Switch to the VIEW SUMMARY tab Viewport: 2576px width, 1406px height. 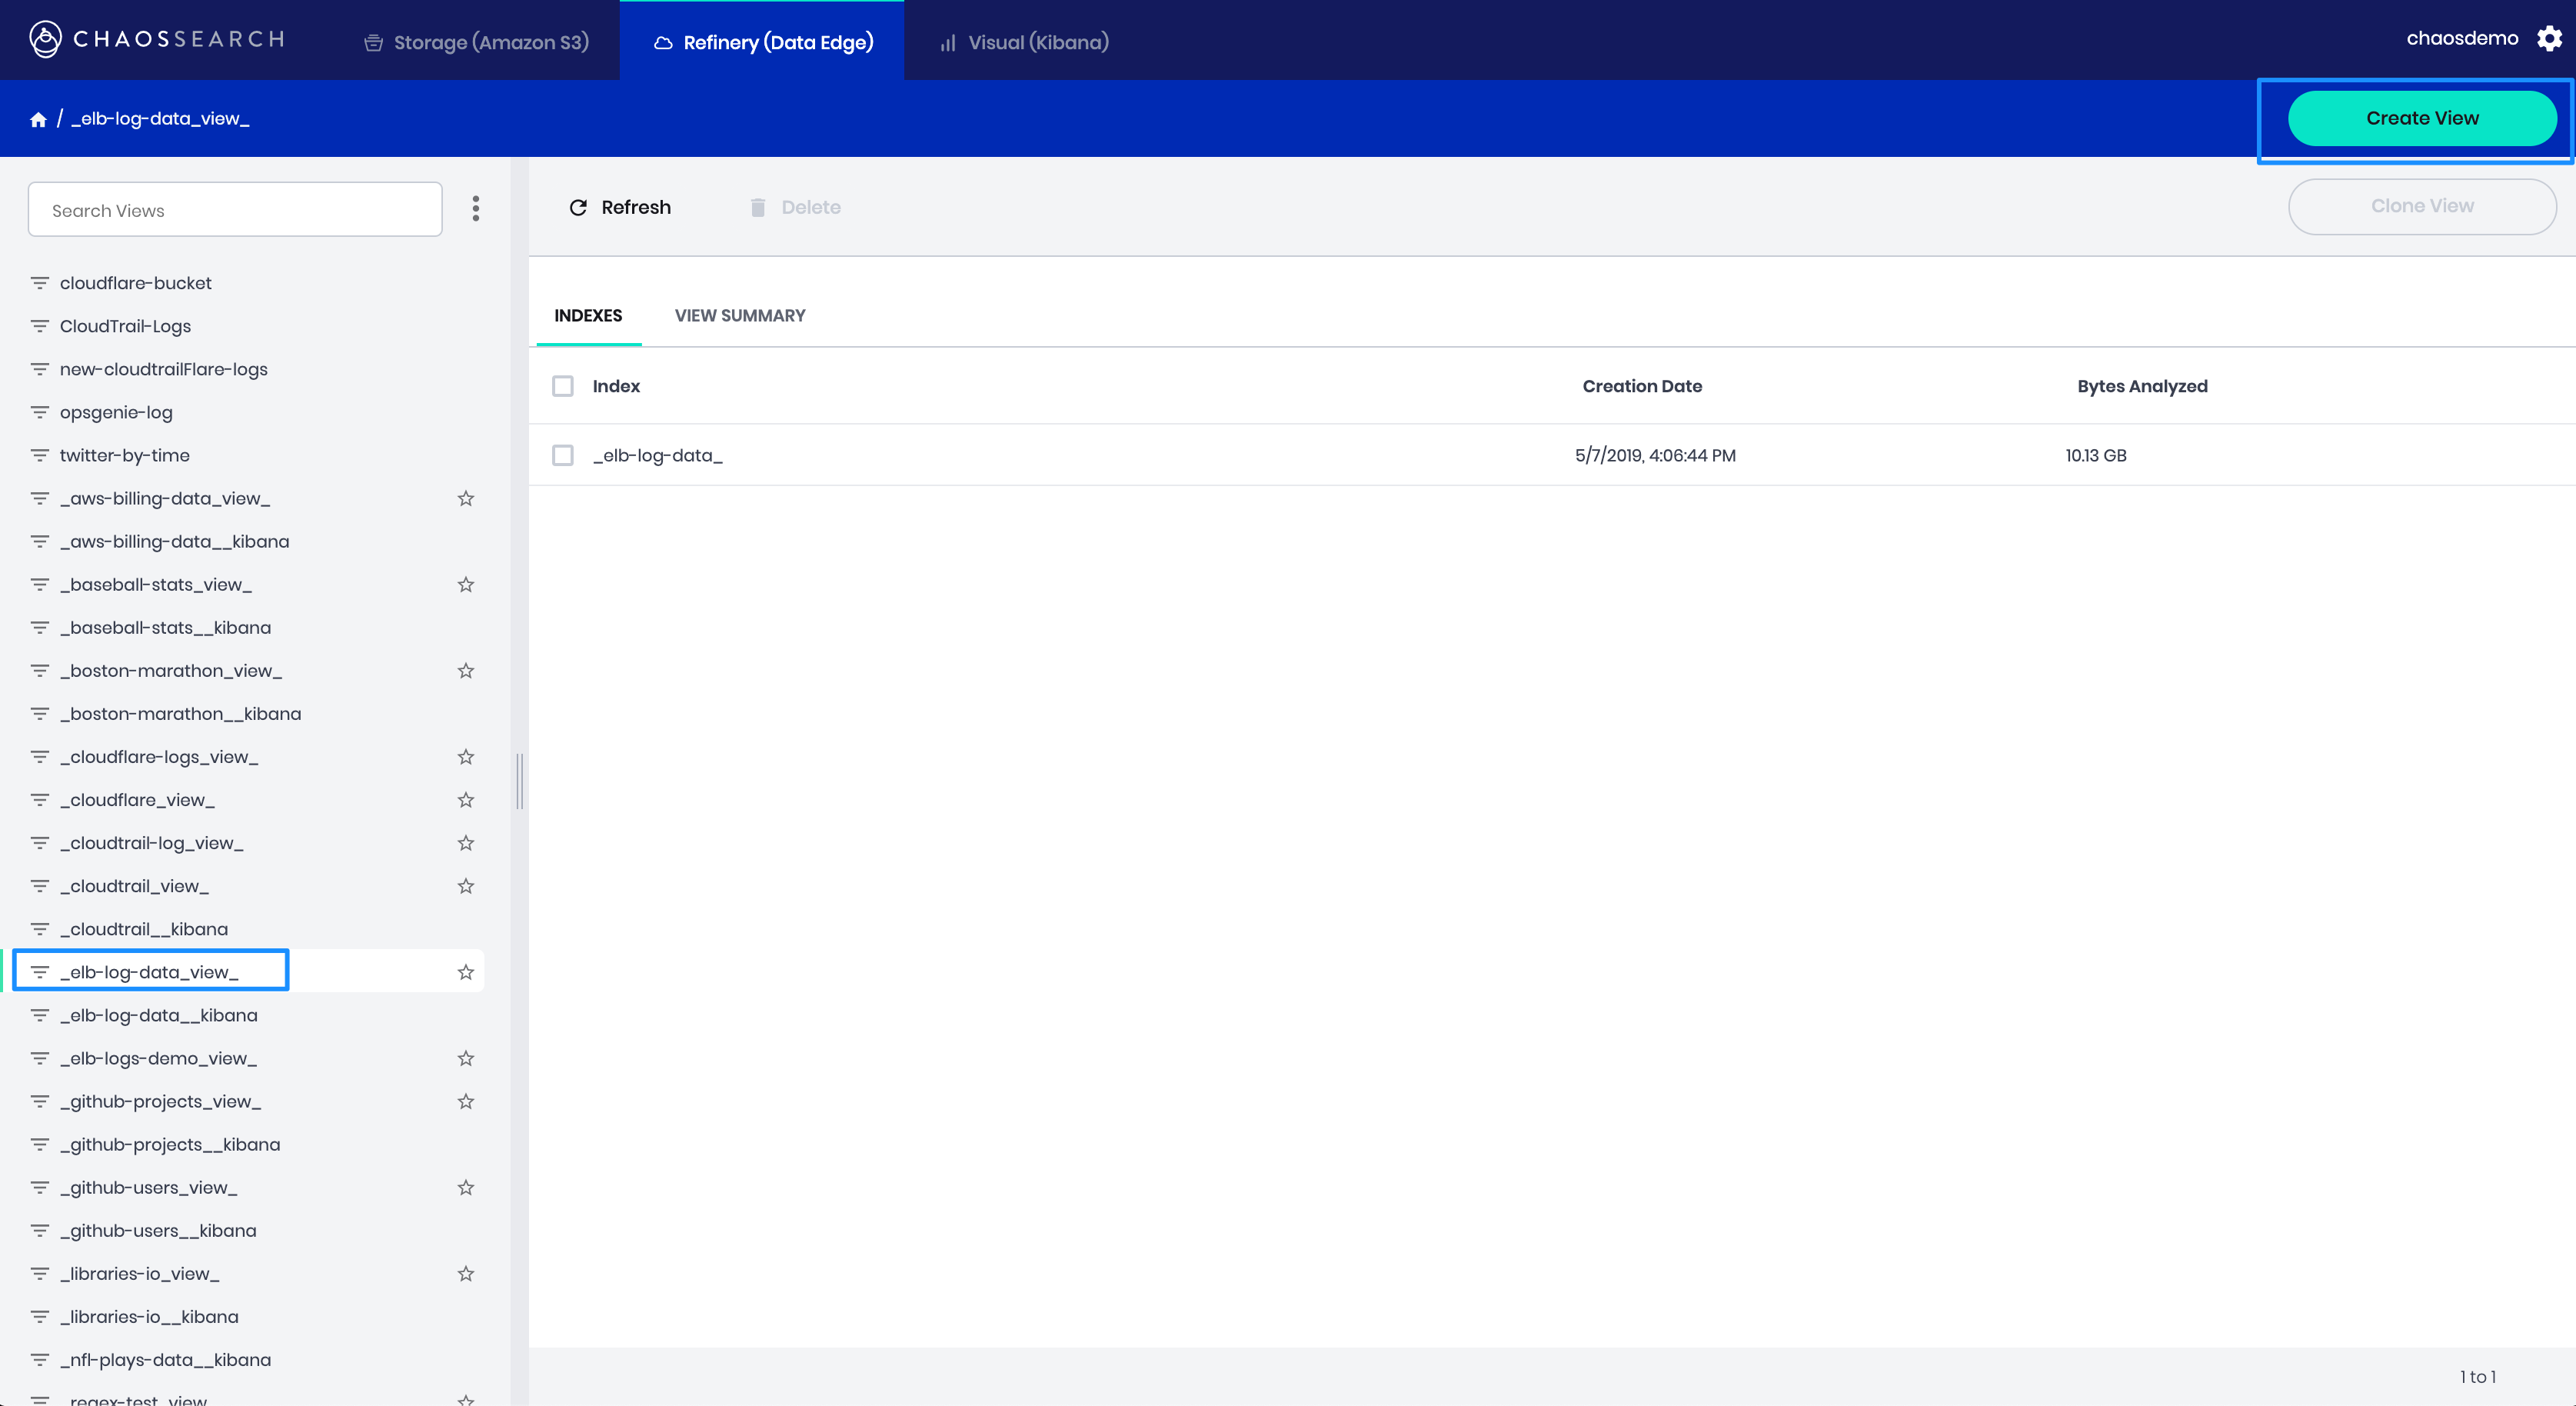tap(740, 316)
